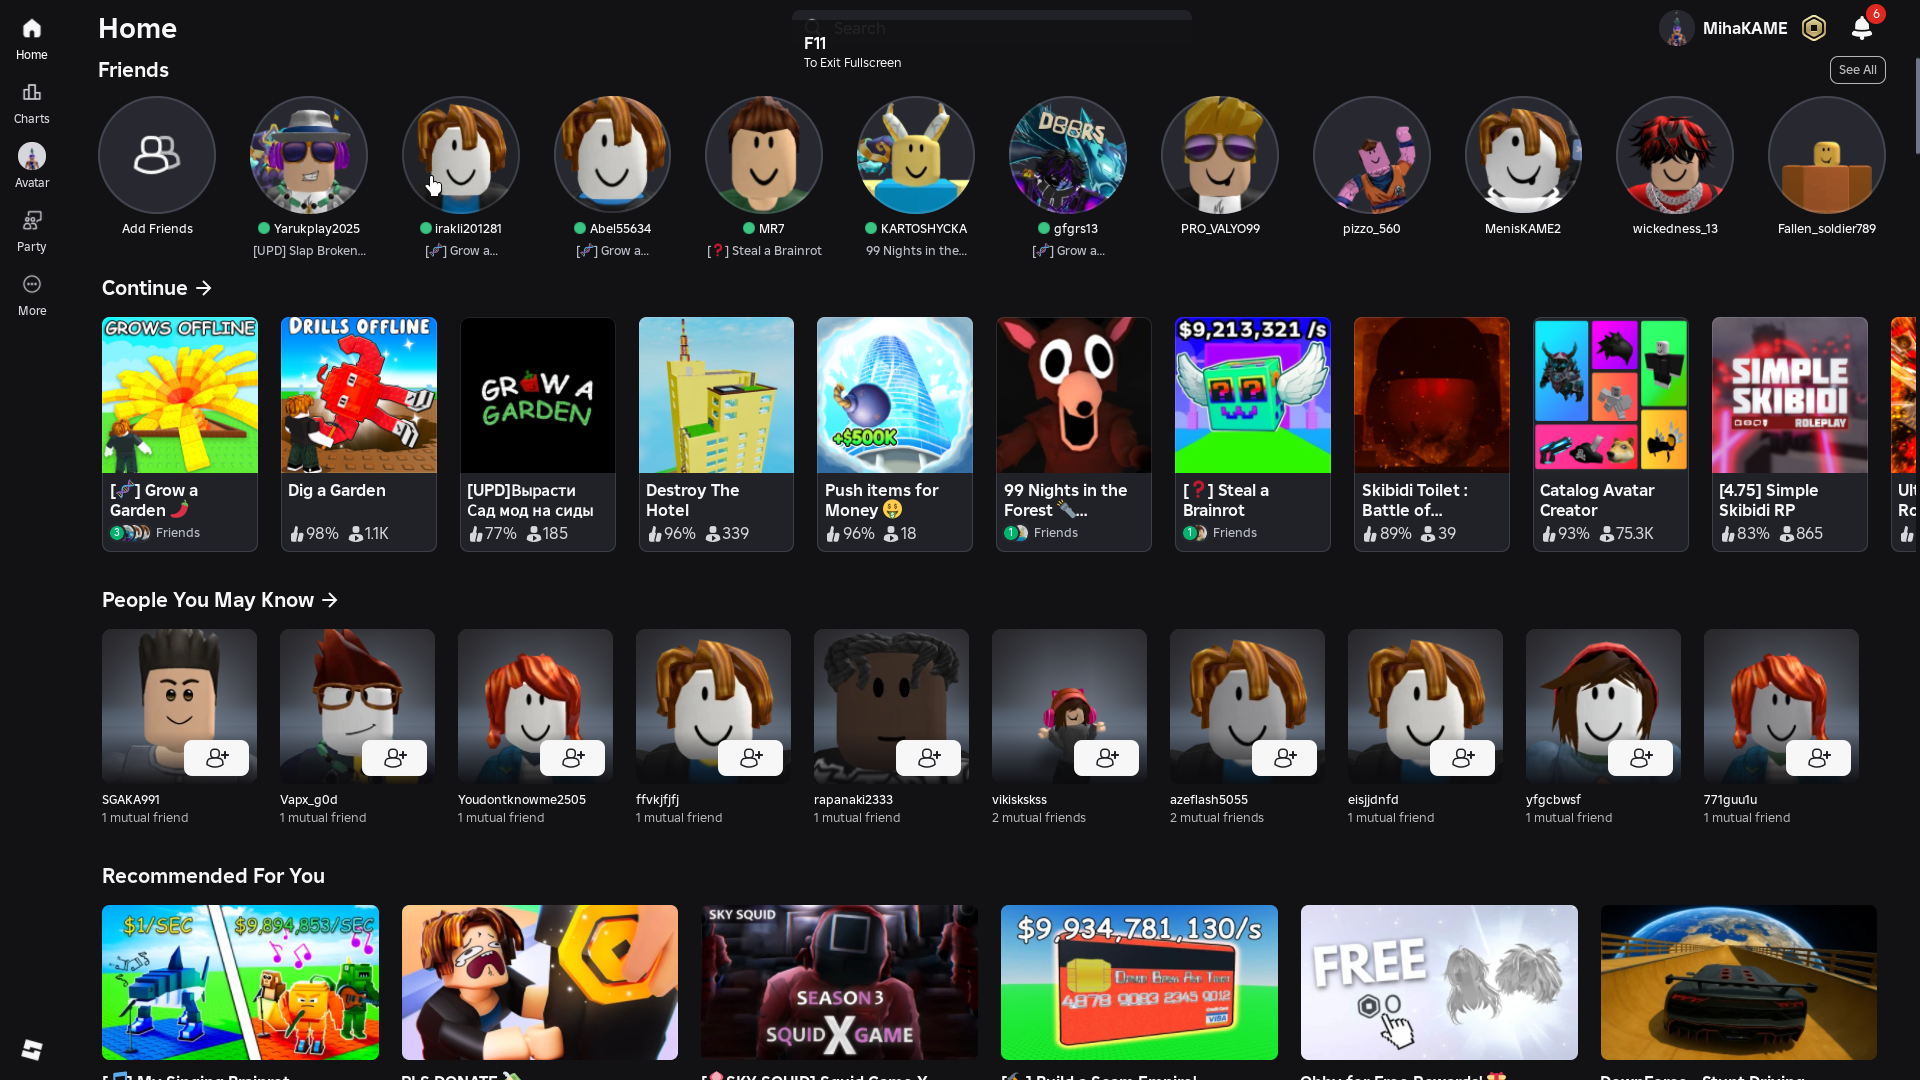Open the notifications bell icon

point(1861,28)
